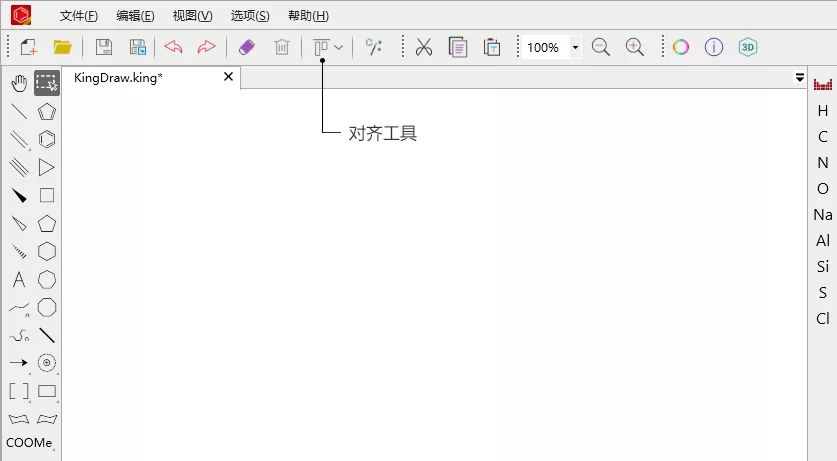Select the cyclopentane ring tool
This screenshot has height=461, width=837.
47,224
